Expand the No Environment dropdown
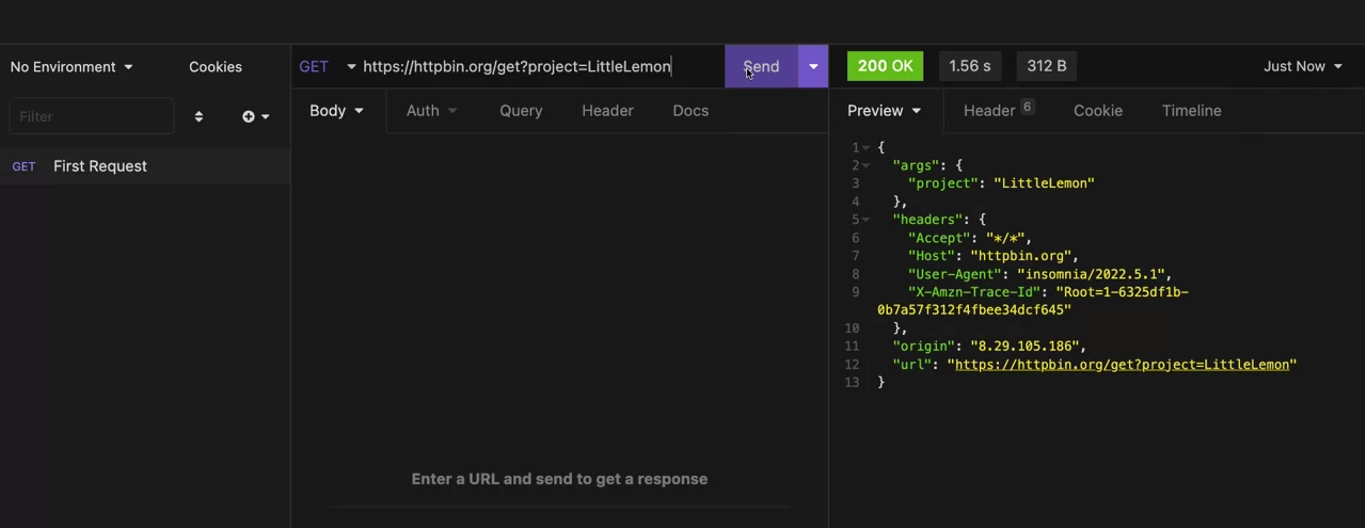The image size is (1365, 528). pos(71,67)
